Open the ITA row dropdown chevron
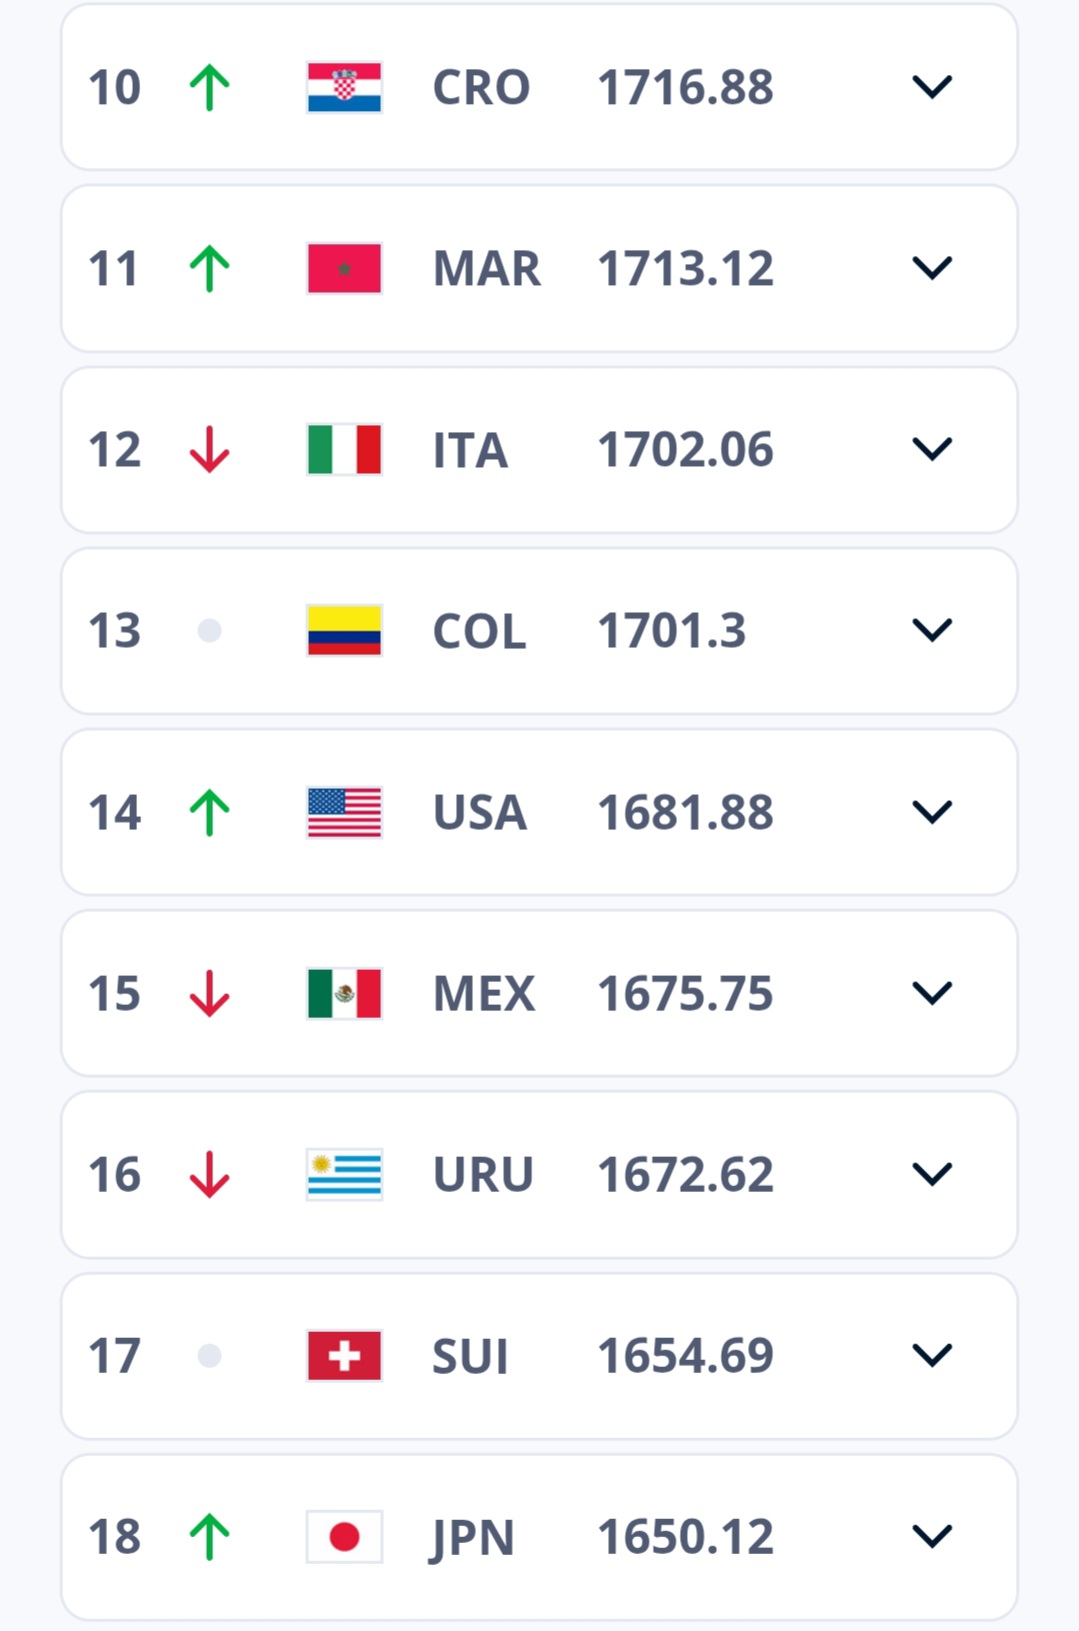This screenshot has width=1079, height=1631. click(x=932, y=449)
